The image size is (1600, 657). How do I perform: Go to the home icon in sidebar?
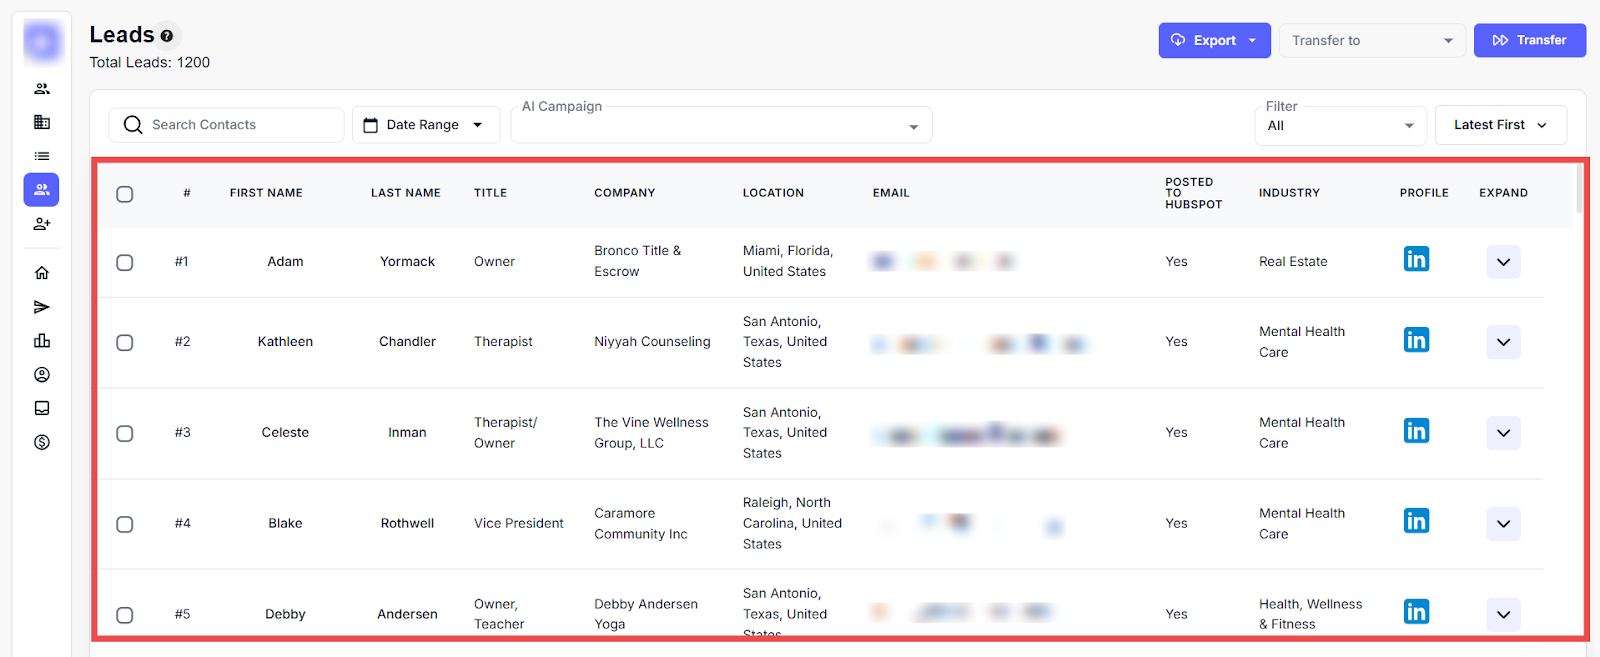coord(42,273)
